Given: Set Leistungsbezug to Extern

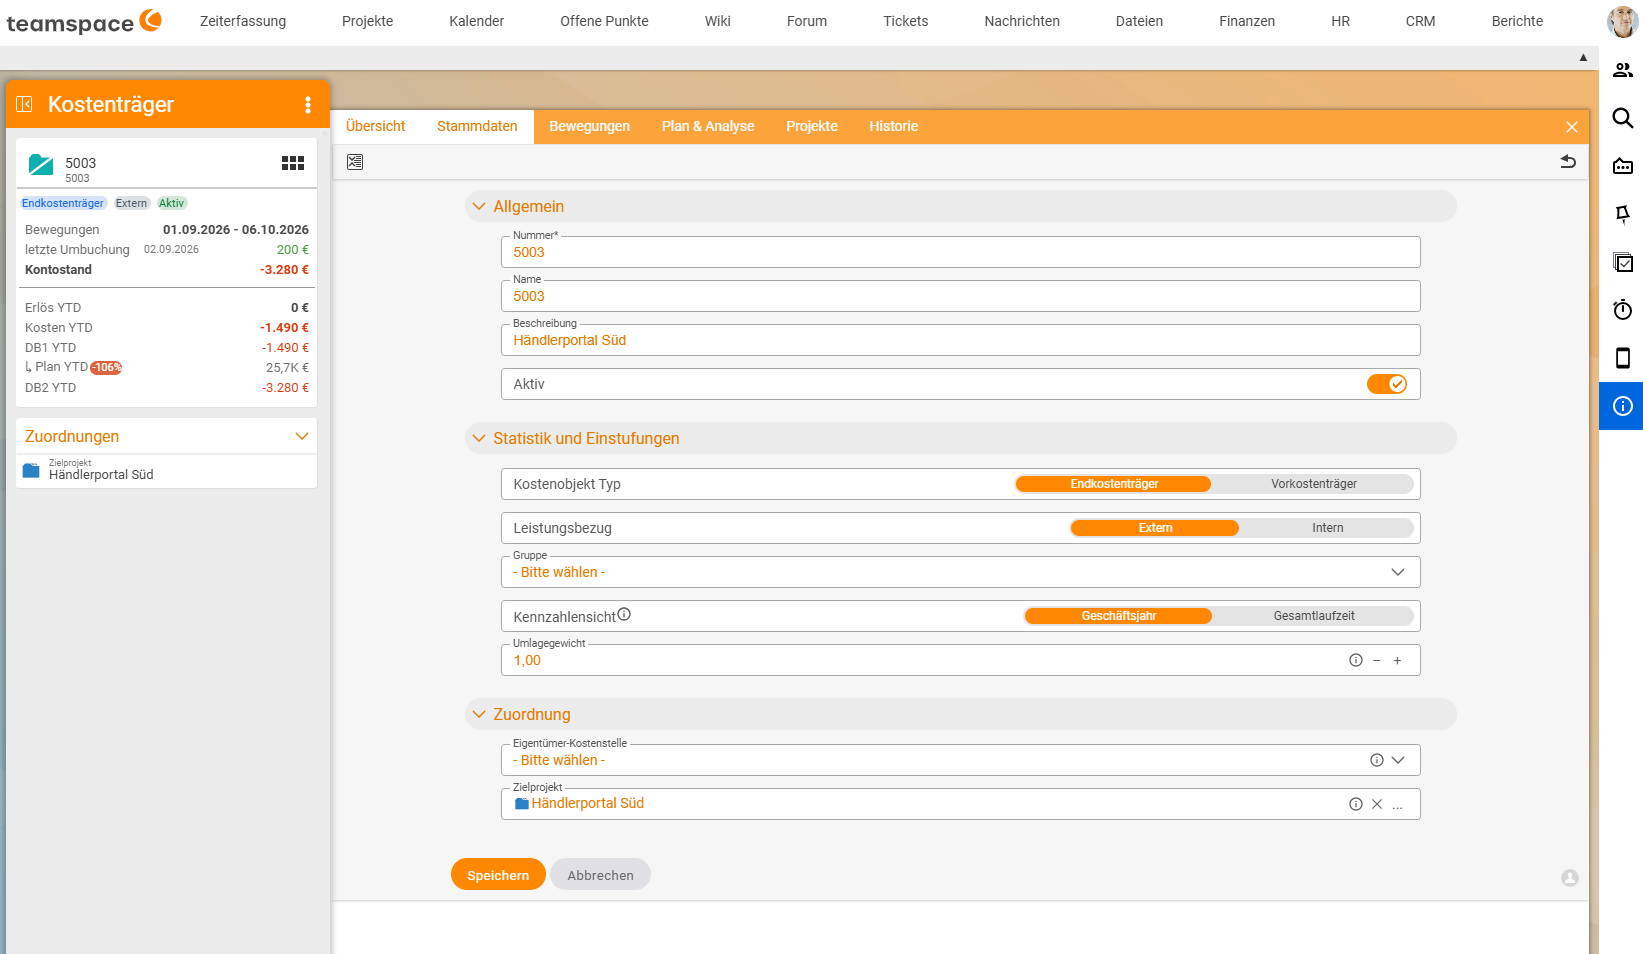Looking at the screenshot, I should pos(1155,528).
